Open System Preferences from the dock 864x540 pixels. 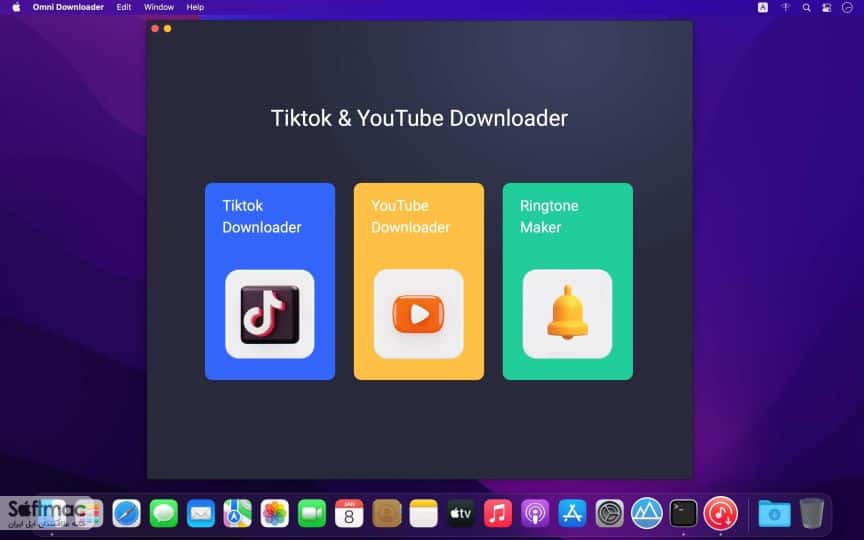[609, 514]
